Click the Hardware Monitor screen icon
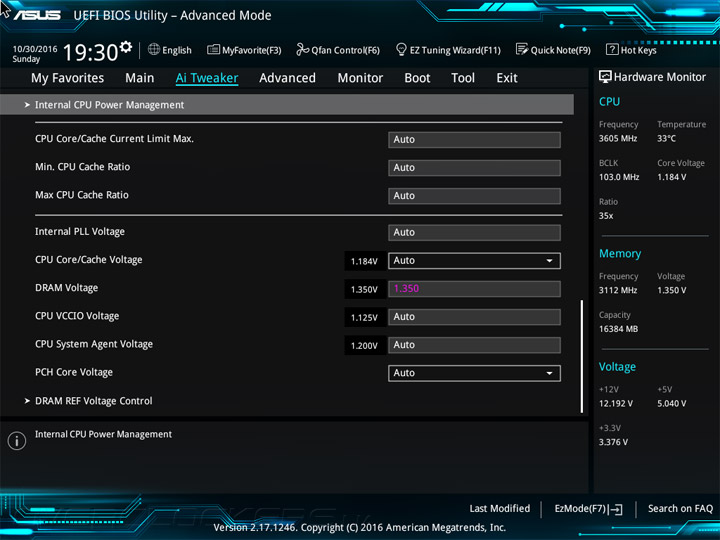This screenshot has width=720, height=540. tap(605, 77)
